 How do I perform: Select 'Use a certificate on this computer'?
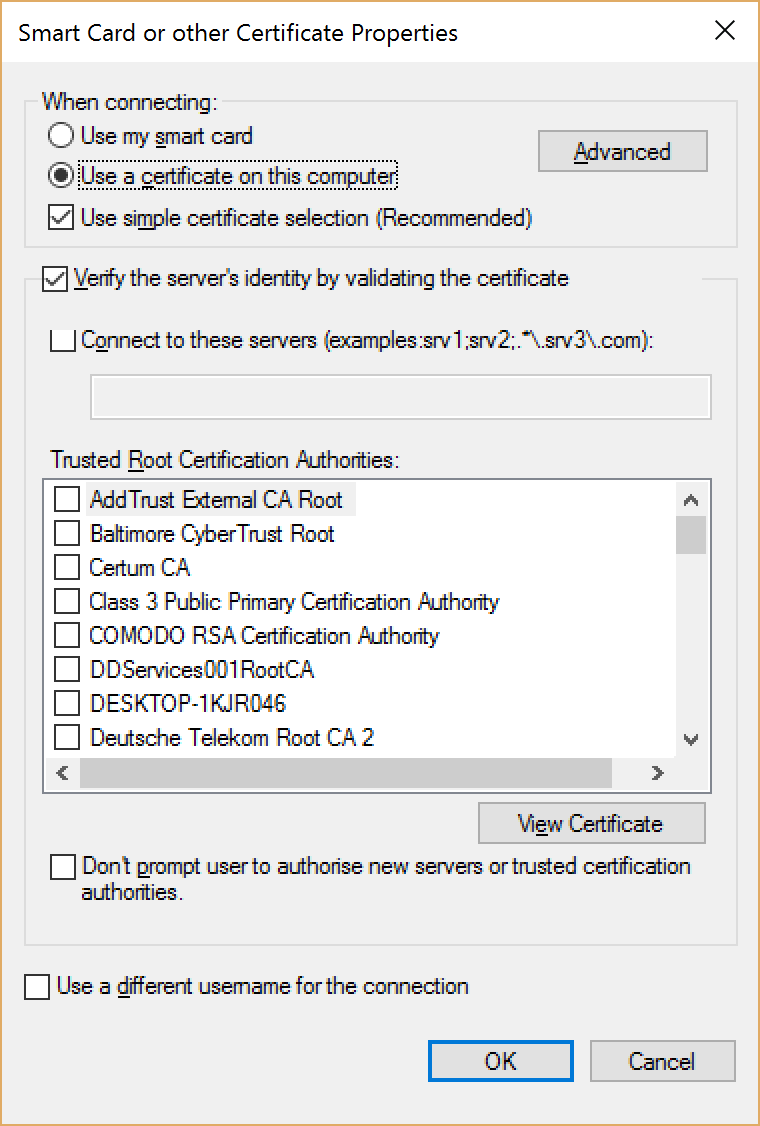[62, 176]
